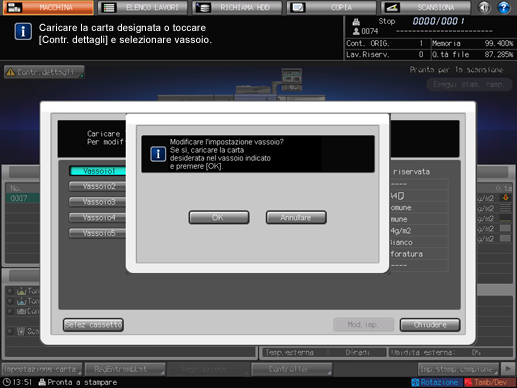Viewport: 517px width, 388px height.
Task: Select Vassoio1 tray button
Action: click(98, 171)
